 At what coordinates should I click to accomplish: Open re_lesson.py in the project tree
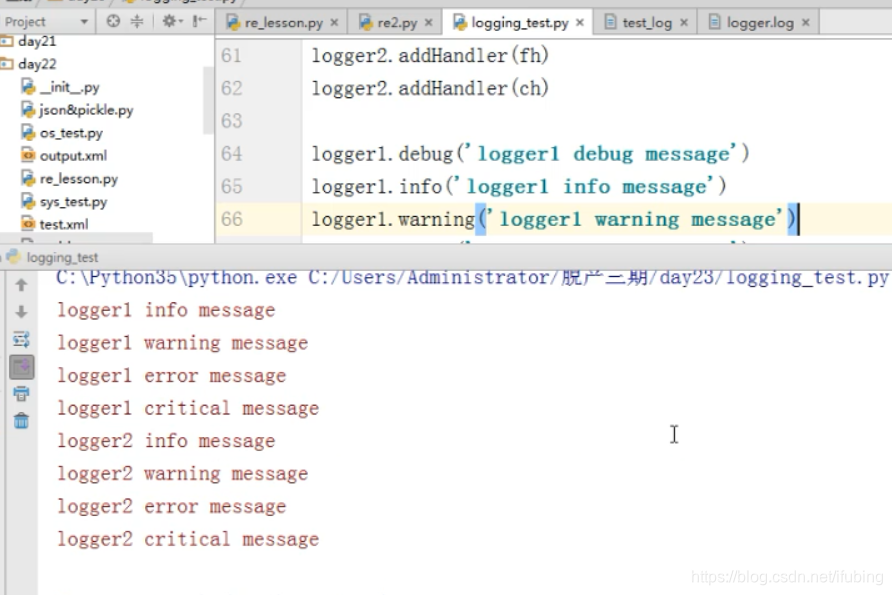[x=79, y=179]
